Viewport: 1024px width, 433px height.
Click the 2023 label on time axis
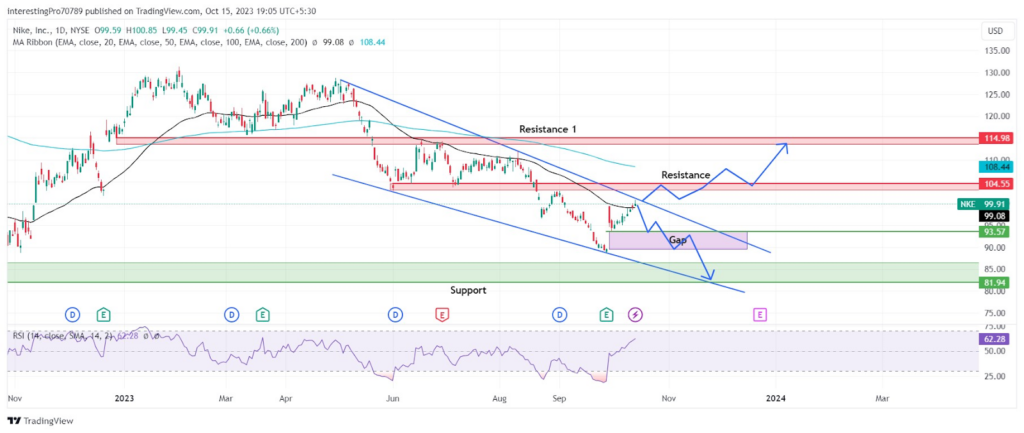tap(123, 397)
